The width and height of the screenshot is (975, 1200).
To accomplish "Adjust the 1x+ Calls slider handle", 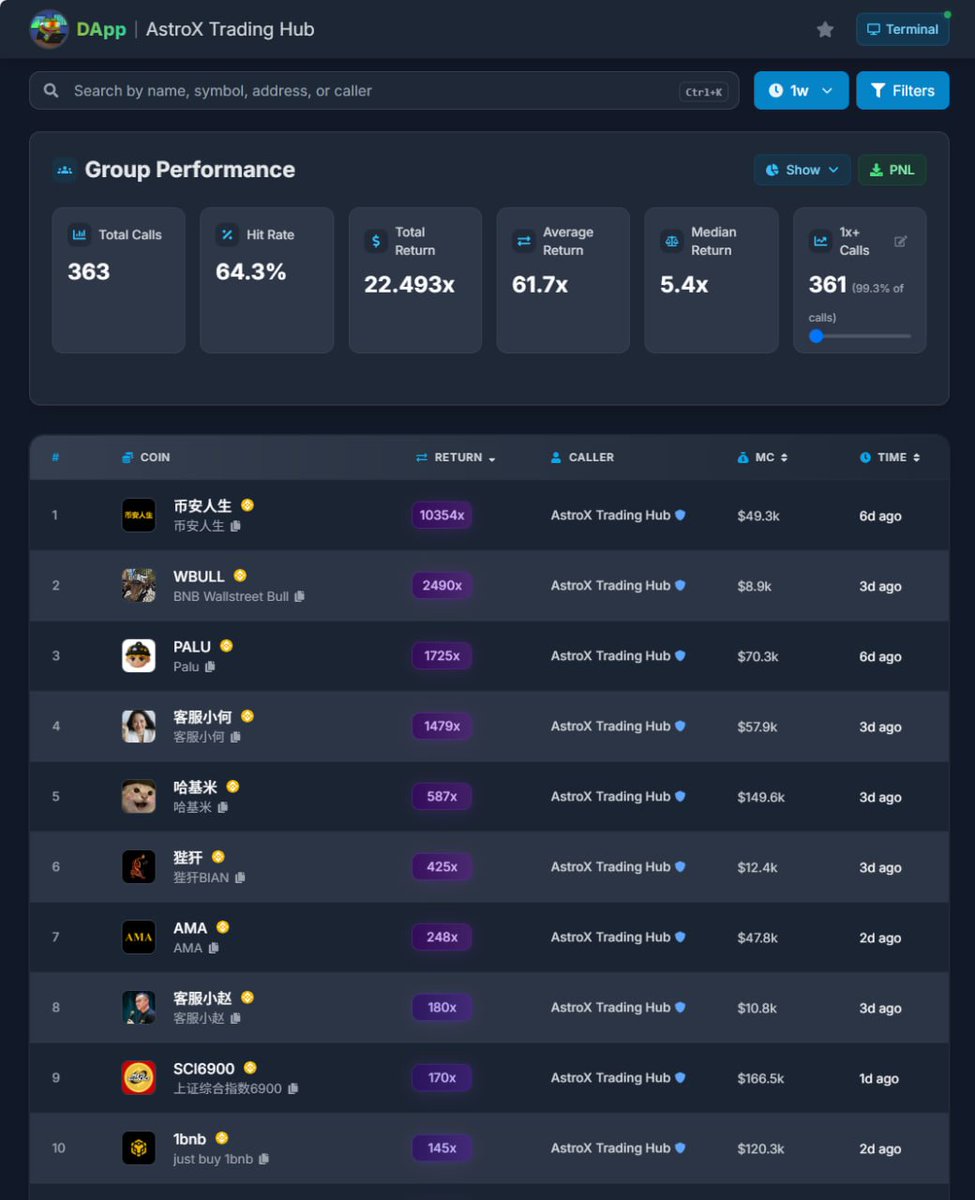I will tap(816, 336).
